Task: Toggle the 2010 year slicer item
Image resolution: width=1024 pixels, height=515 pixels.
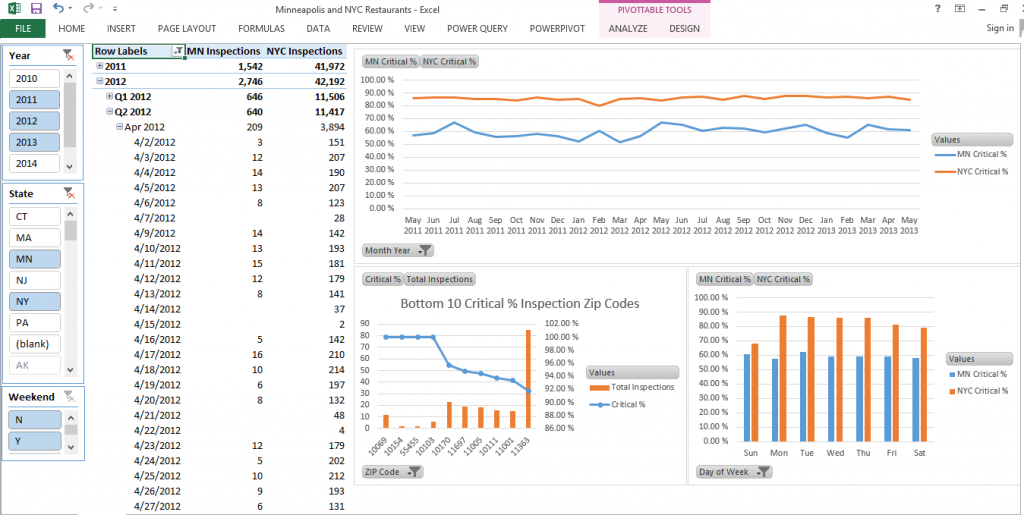Action: point(35,79)
